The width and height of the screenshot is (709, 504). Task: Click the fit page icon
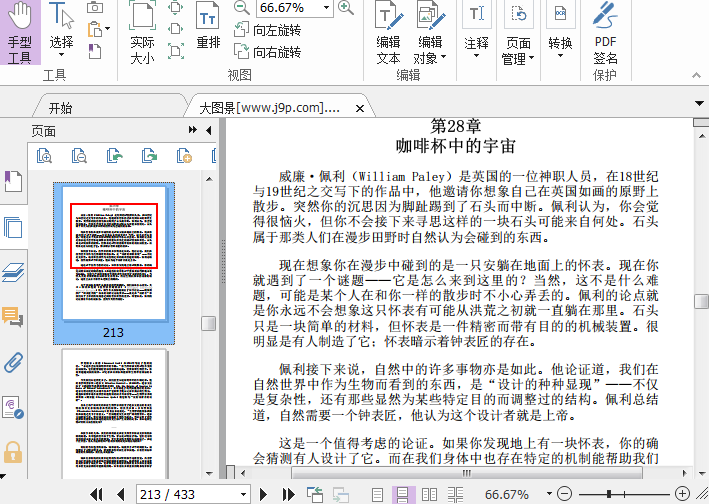175,8
